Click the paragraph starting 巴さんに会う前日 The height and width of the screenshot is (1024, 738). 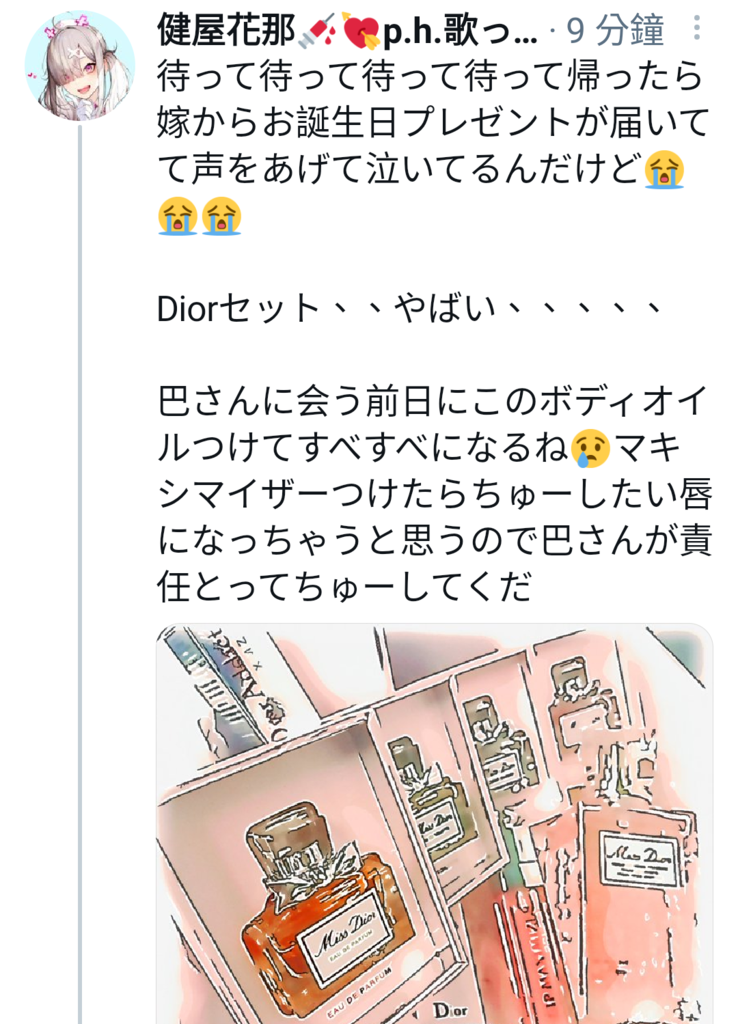[x=435, y=494]
